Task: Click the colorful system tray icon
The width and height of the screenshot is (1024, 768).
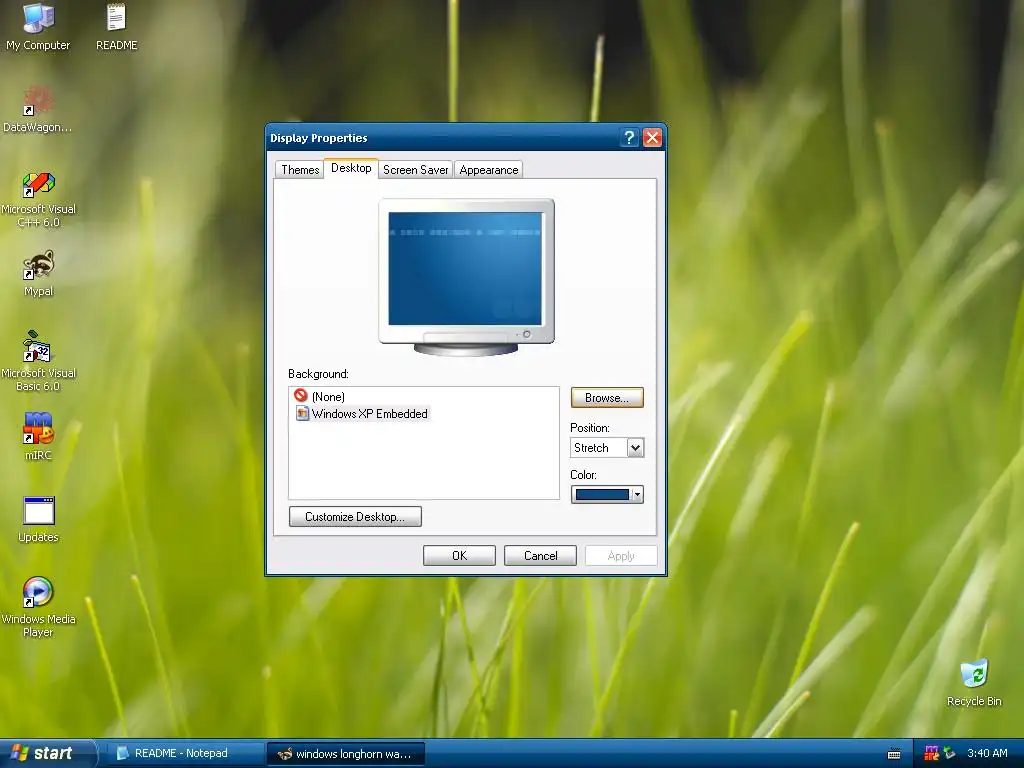Action: [x=932, y=754]
